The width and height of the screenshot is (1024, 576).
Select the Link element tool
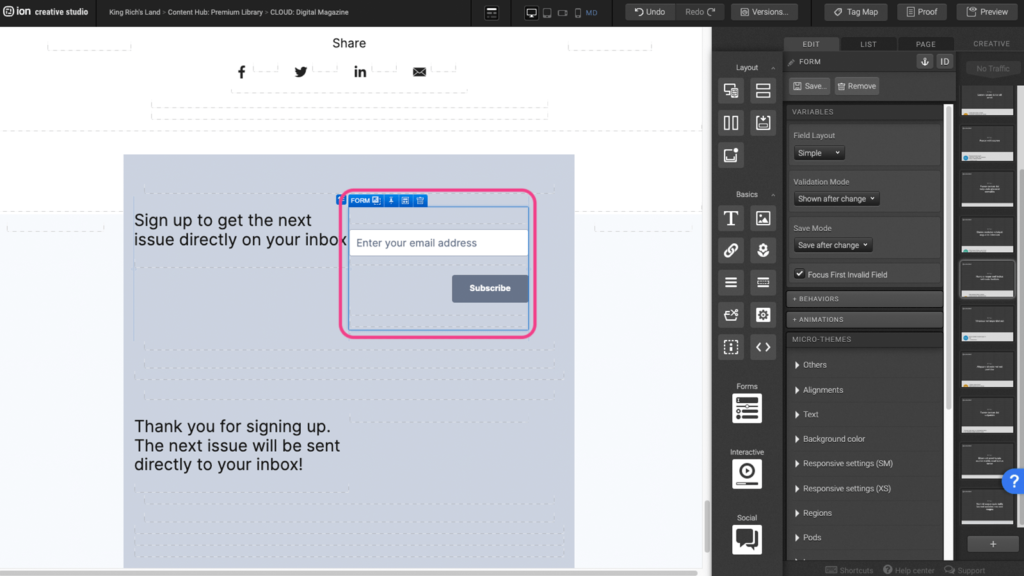[731, 250]
